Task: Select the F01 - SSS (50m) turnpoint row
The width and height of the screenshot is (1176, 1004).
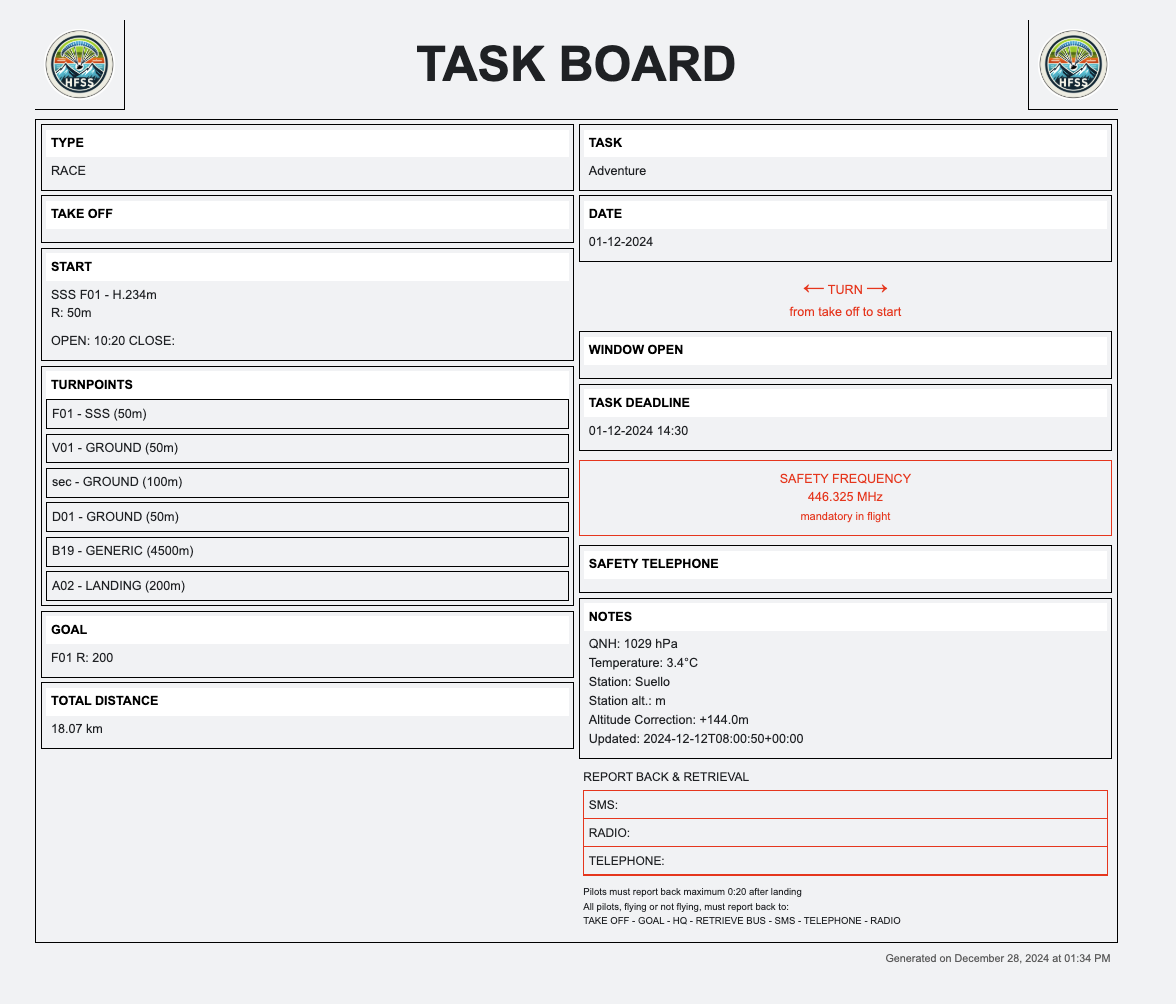Action: click(308, 414)
